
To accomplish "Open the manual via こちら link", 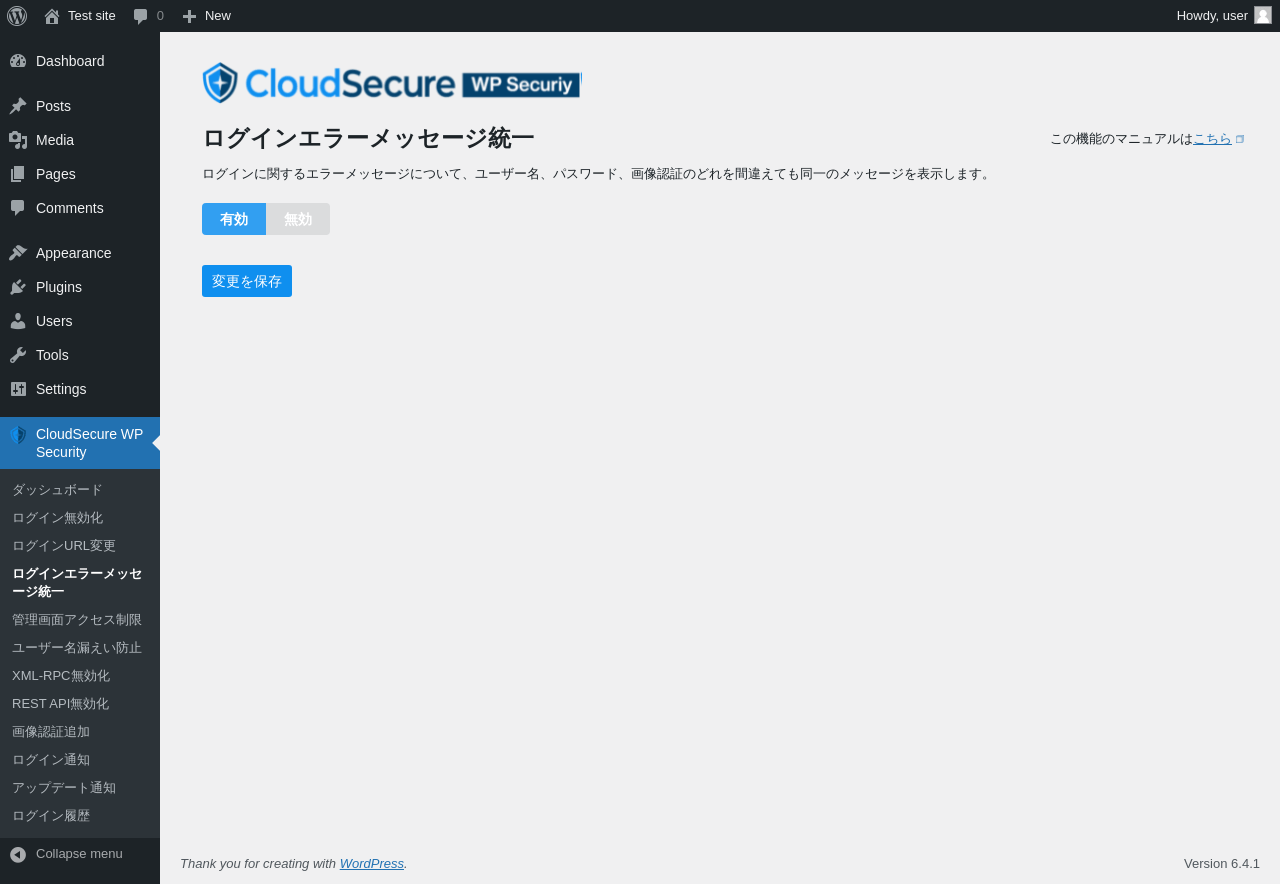I will (x=1212, y=139).
